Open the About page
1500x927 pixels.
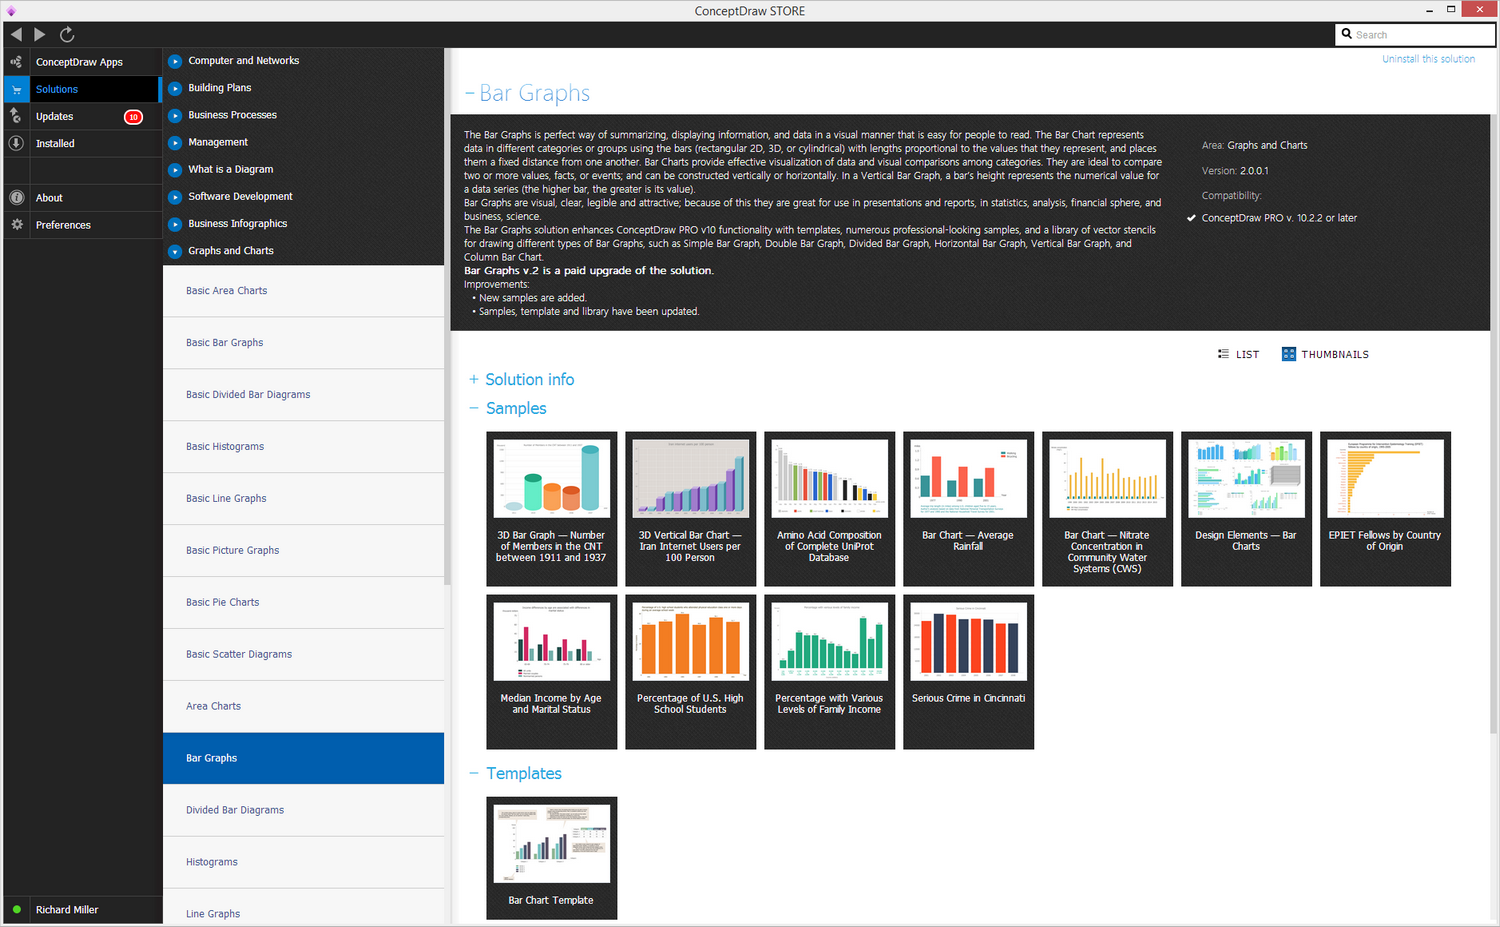pyautogui.click(x=49, y=198)
